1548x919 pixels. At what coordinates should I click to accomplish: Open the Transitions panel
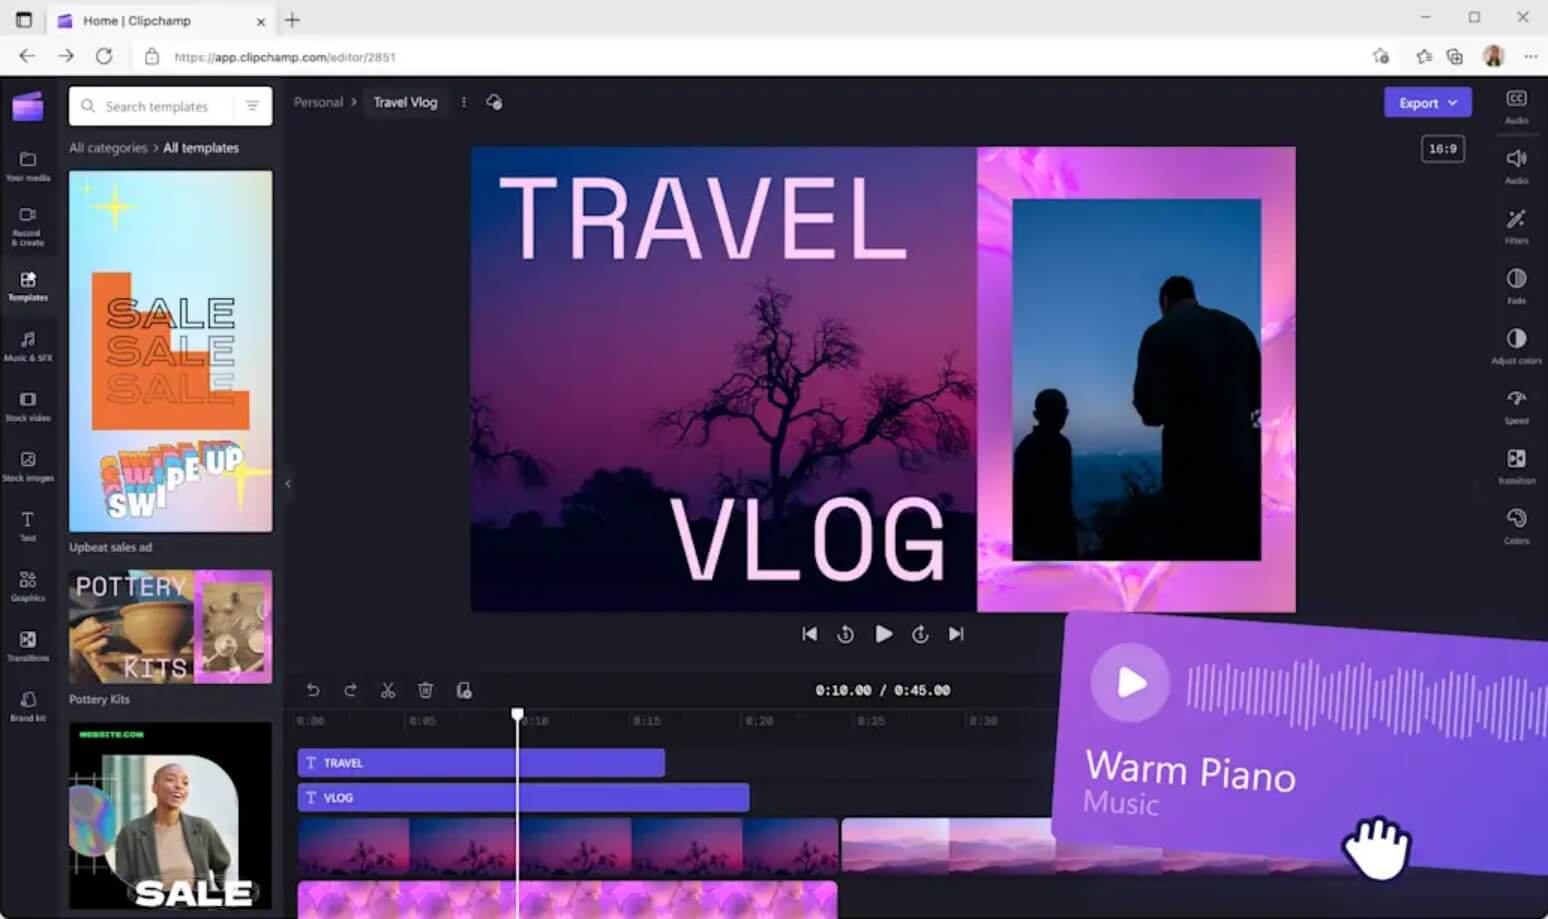point(27,645)
